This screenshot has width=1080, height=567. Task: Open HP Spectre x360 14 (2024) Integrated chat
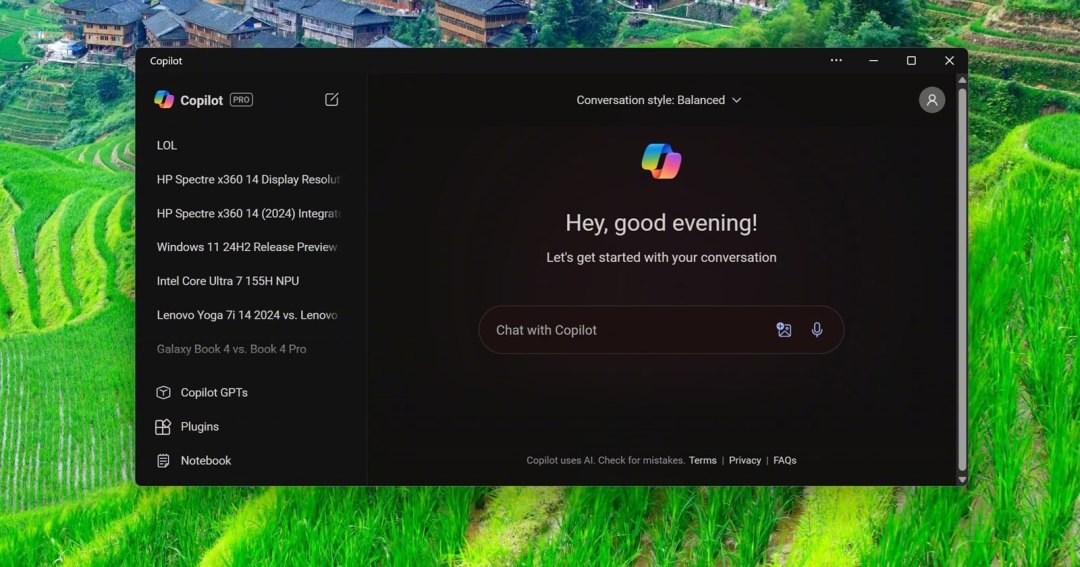point(249,214)
